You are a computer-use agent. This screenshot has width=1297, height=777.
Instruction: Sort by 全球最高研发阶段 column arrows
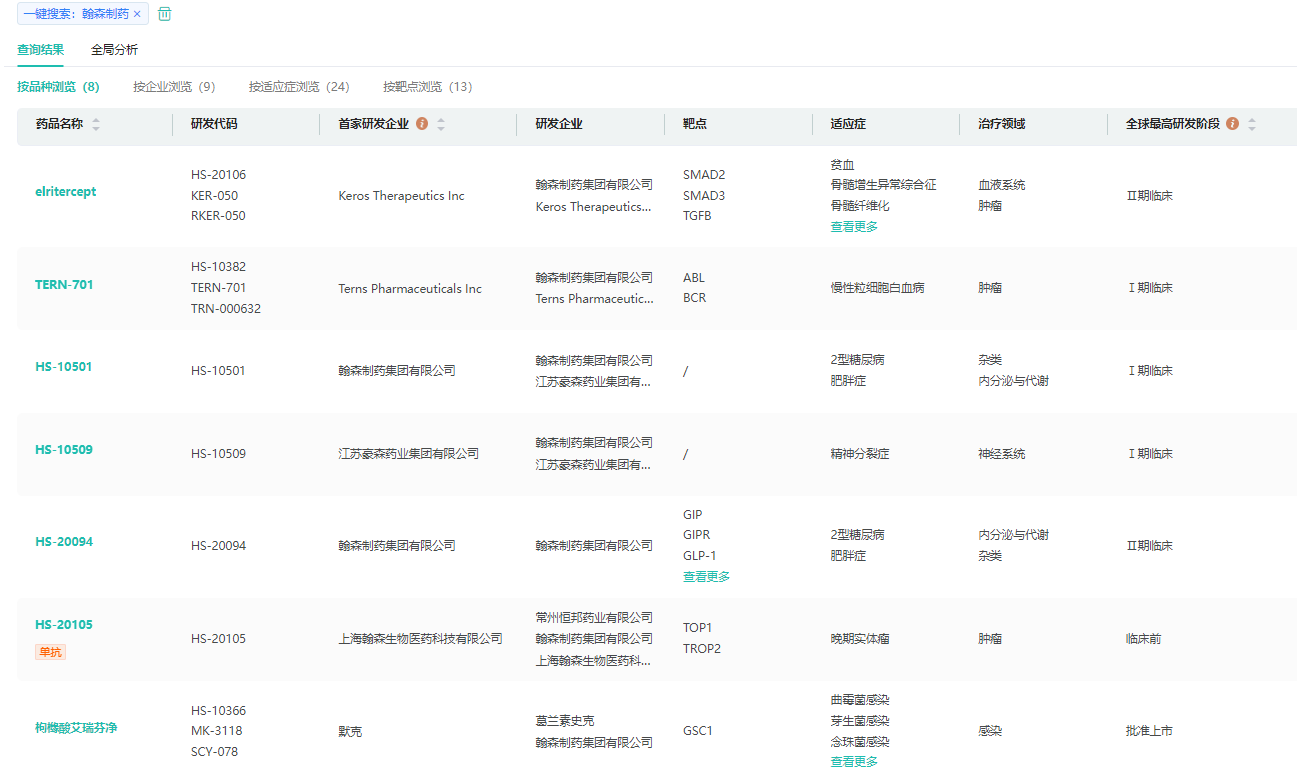tap(1251, 124)
